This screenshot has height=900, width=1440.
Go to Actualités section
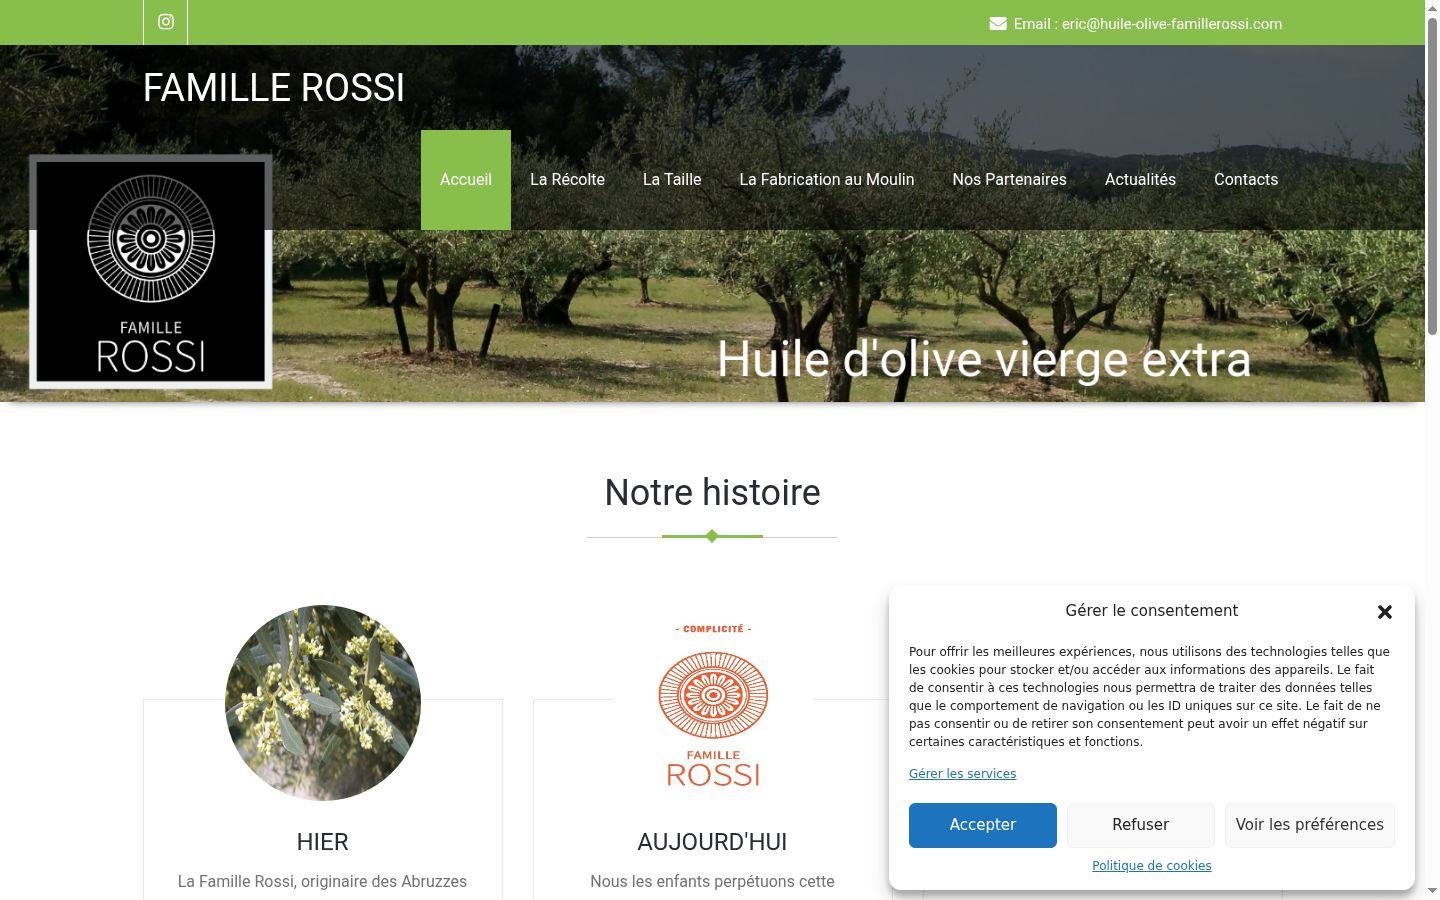pyautogui.click(x=1140, y=180)
